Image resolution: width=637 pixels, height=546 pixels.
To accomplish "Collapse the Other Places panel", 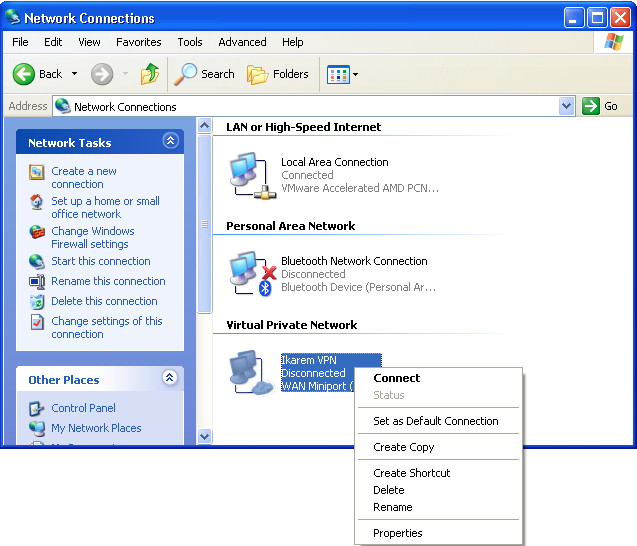I will point(169,378).
